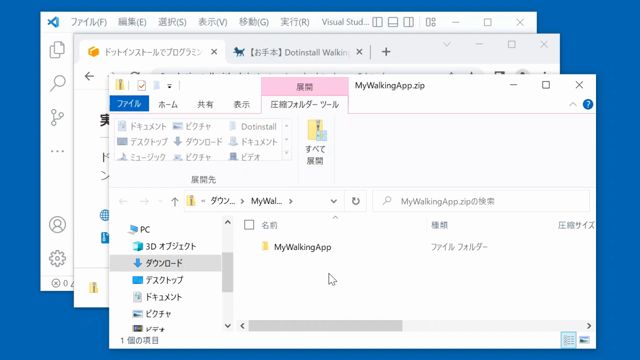The image size is (640, 360).
Task: Click breadcrumb chevron after MyWal...
Action: click(x=291, y=201)
